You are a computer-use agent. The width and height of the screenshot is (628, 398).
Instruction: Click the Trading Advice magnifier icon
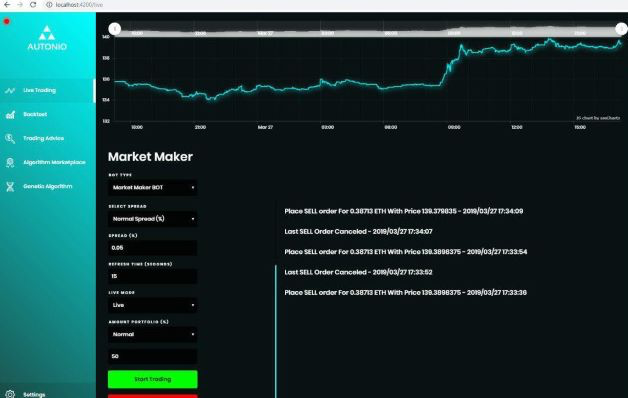pyautogui.click(x=10, y=139)
